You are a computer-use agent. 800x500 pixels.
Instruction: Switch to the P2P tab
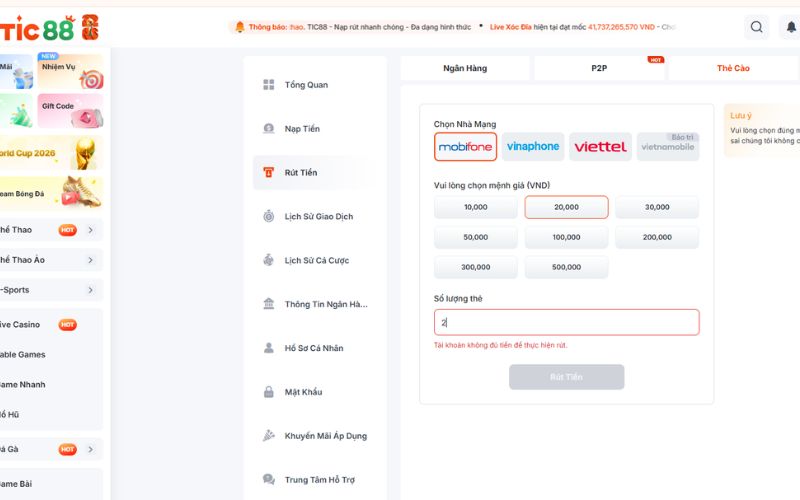[x=599, y=68]
